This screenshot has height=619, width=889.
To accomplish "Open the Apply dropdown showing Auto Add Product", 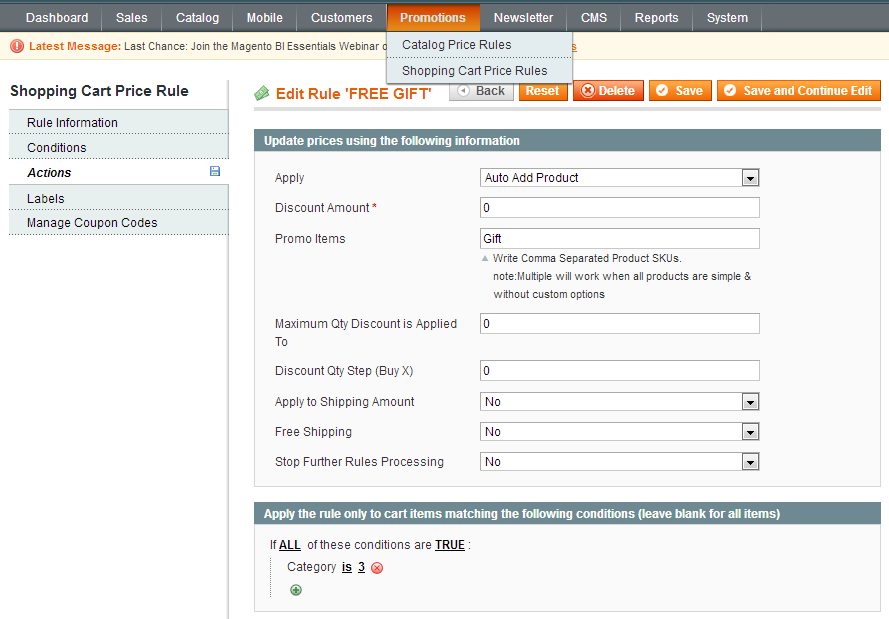I will [x=619, y=178].
